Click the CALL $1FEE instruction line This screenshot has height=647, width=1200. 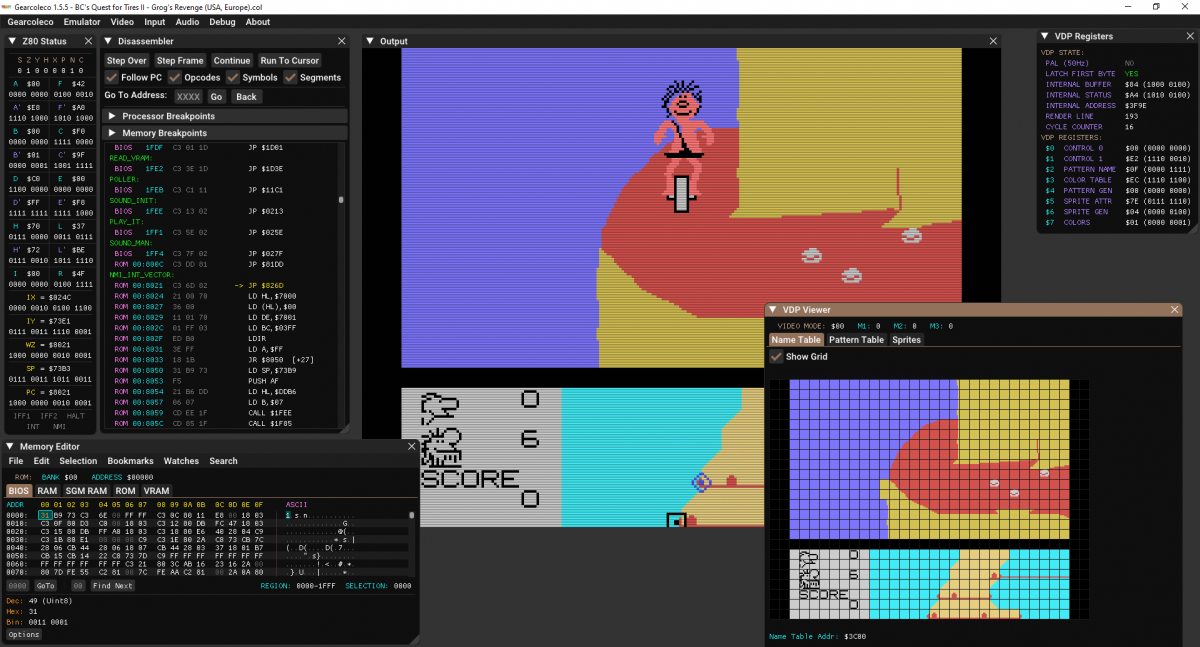coord(225,412)
